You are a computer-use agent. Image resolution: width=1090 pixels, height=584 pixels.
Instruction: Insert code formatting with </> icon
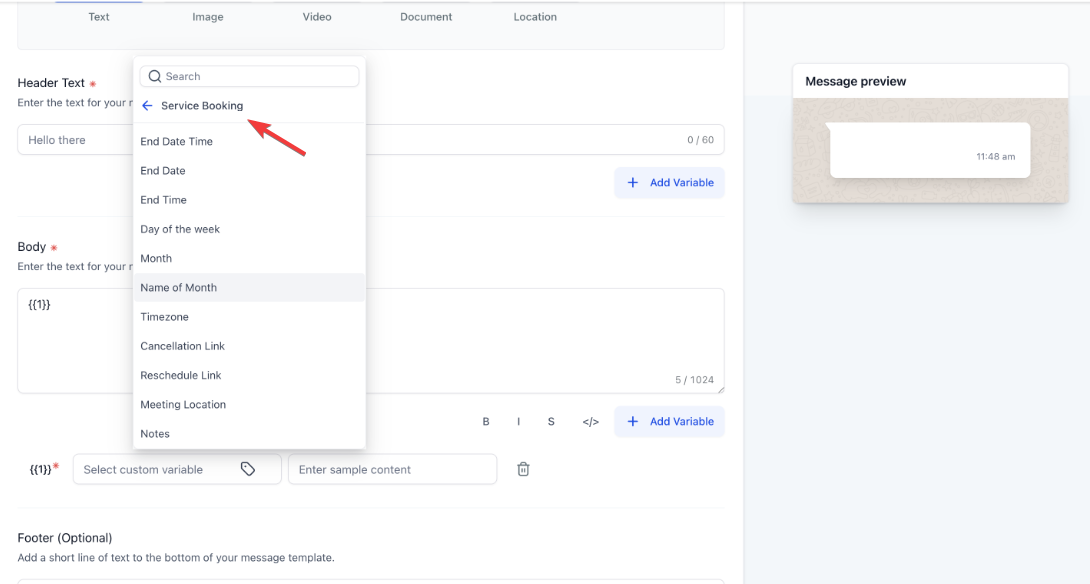(590, 422)
